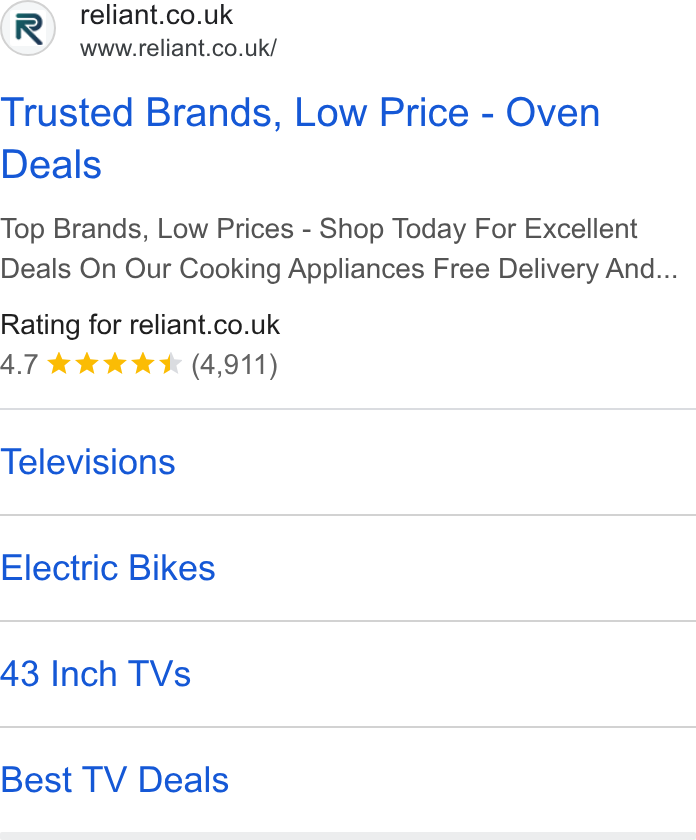Click the third gold rating star
The width and height of the screenshot is (696, 840).
pos(115,364)
